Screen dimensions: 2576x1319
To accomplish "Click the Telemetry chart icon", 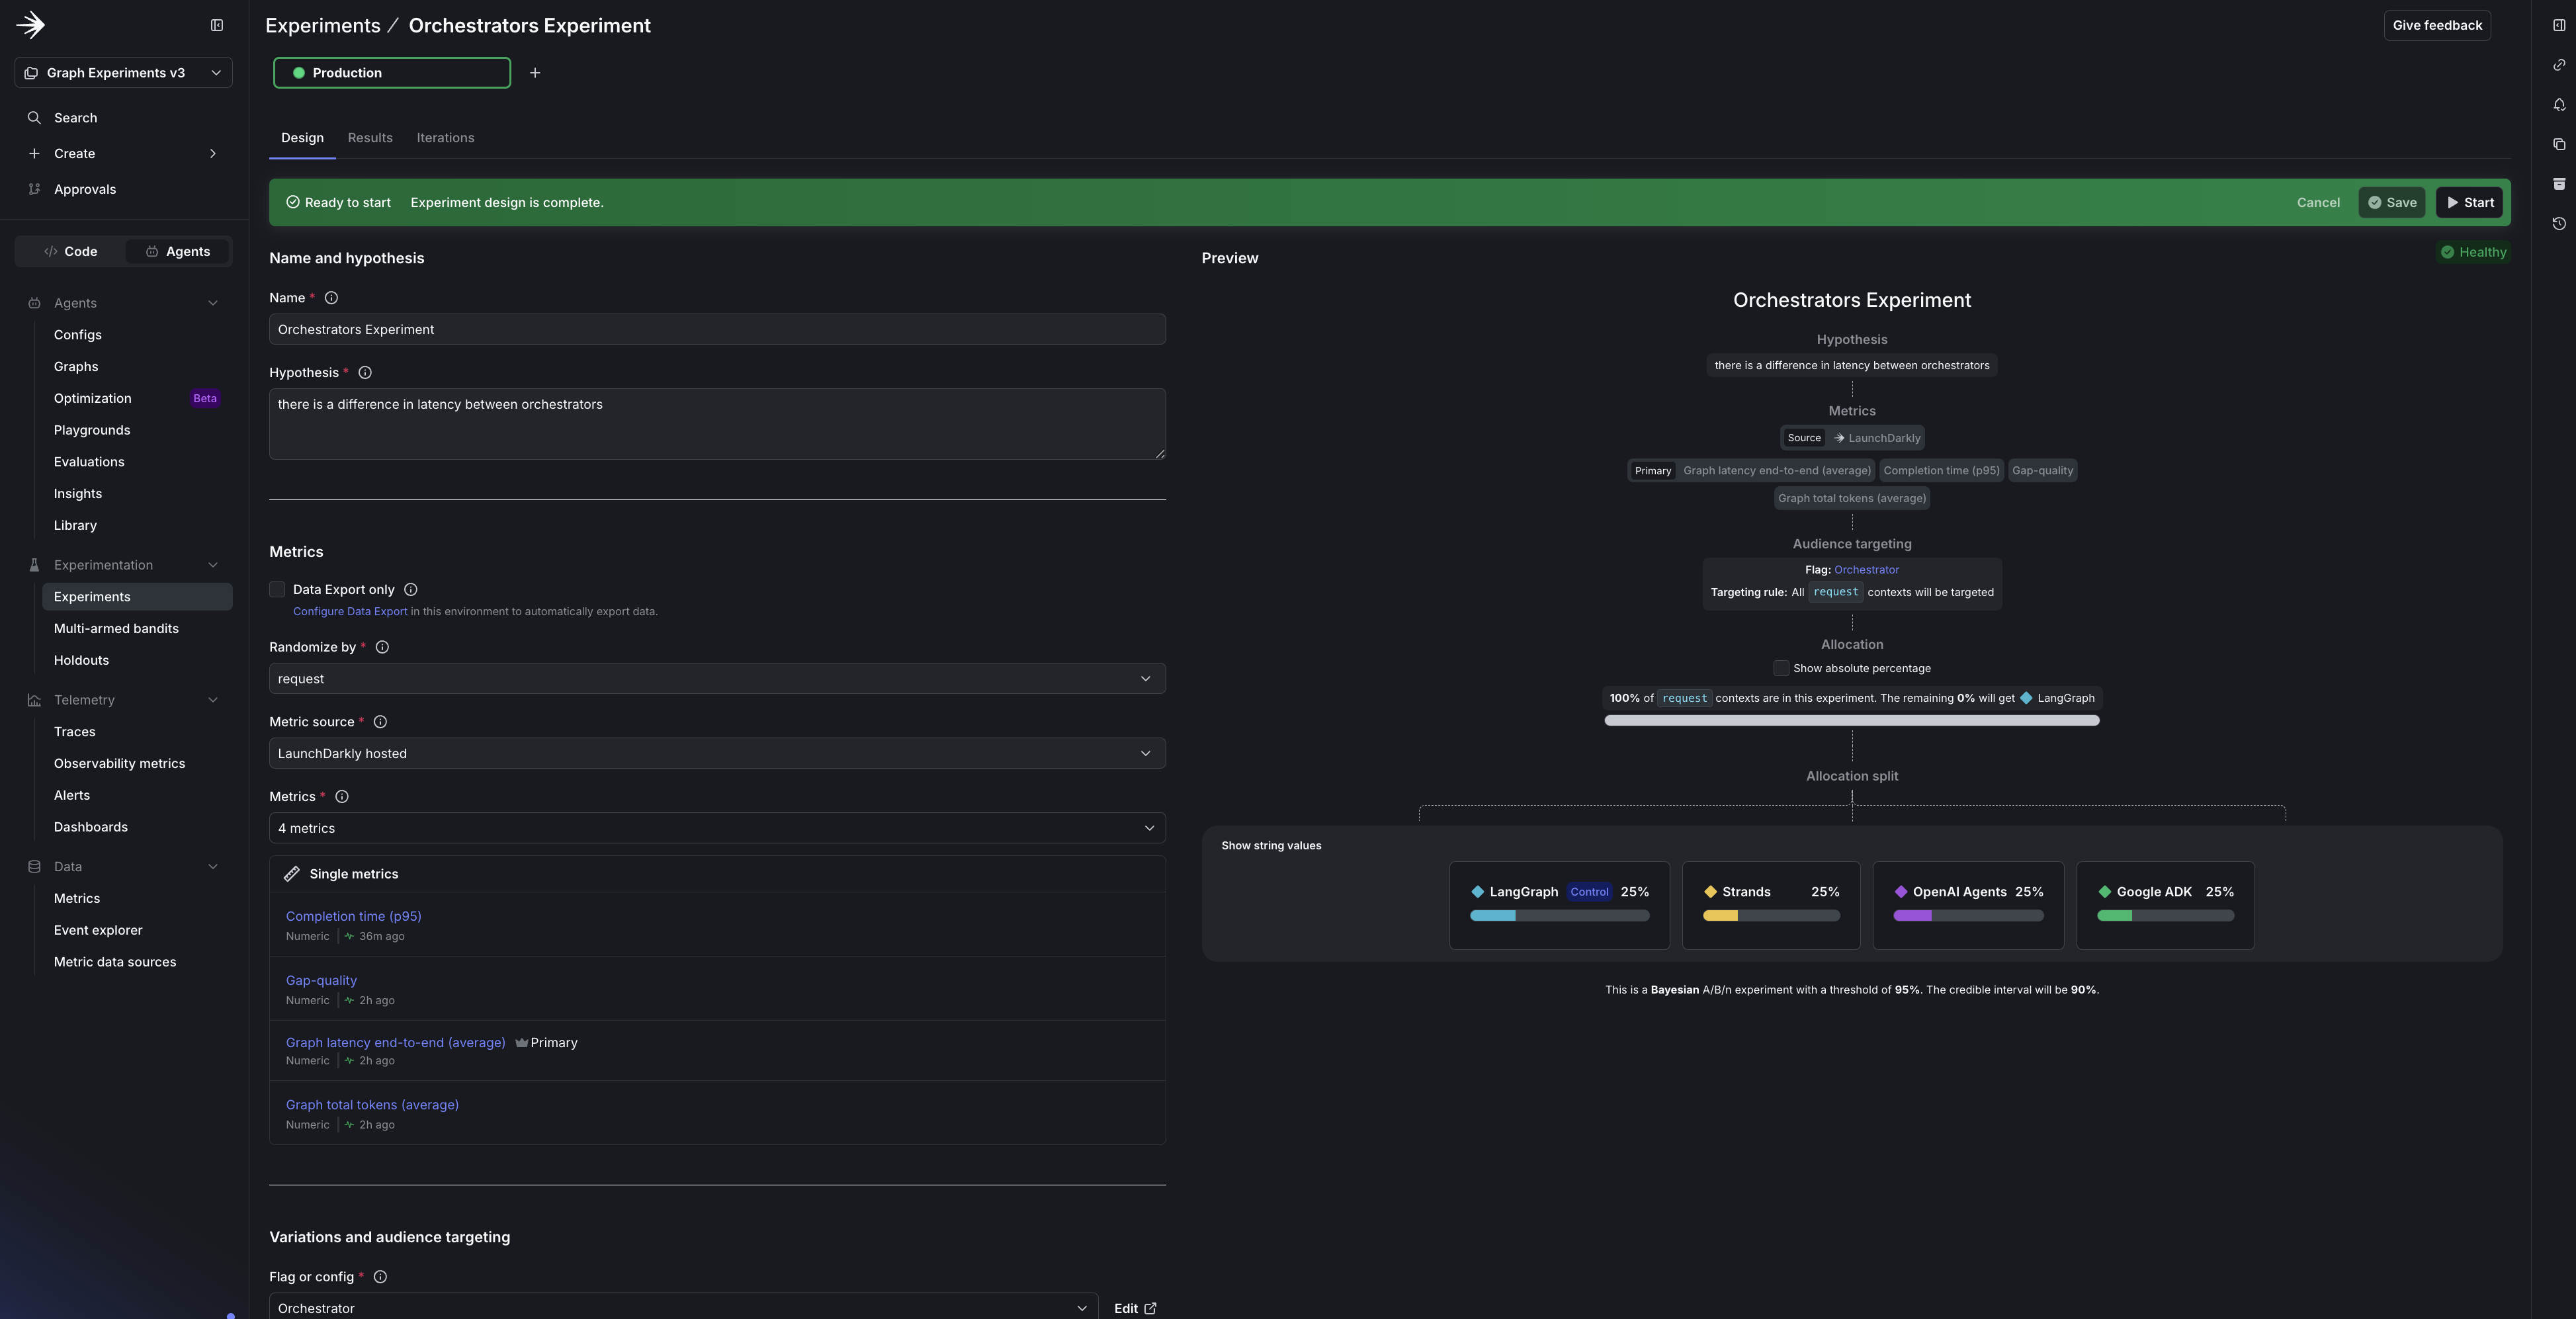I will (34, 700).
